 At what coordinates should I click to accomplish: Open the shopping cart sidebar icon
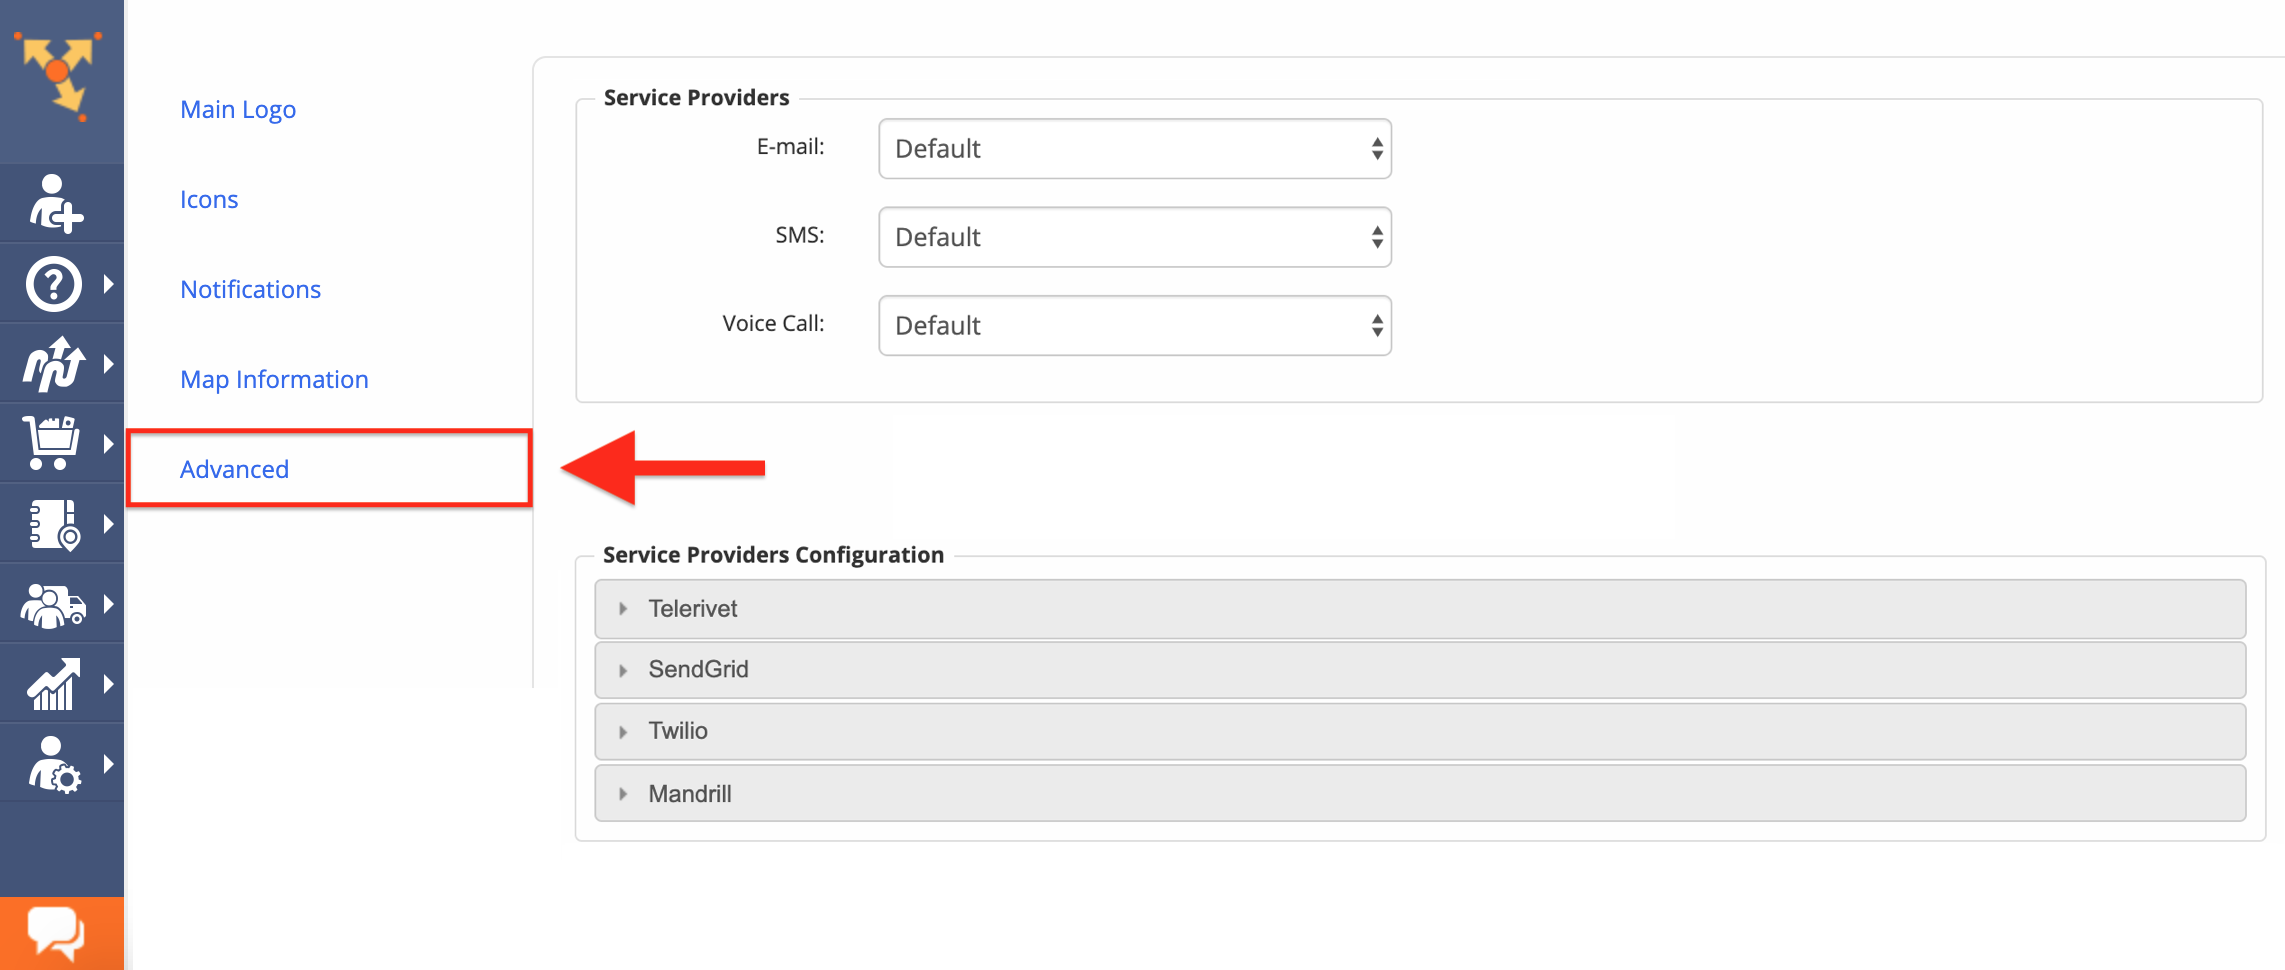tap(52, 443)
